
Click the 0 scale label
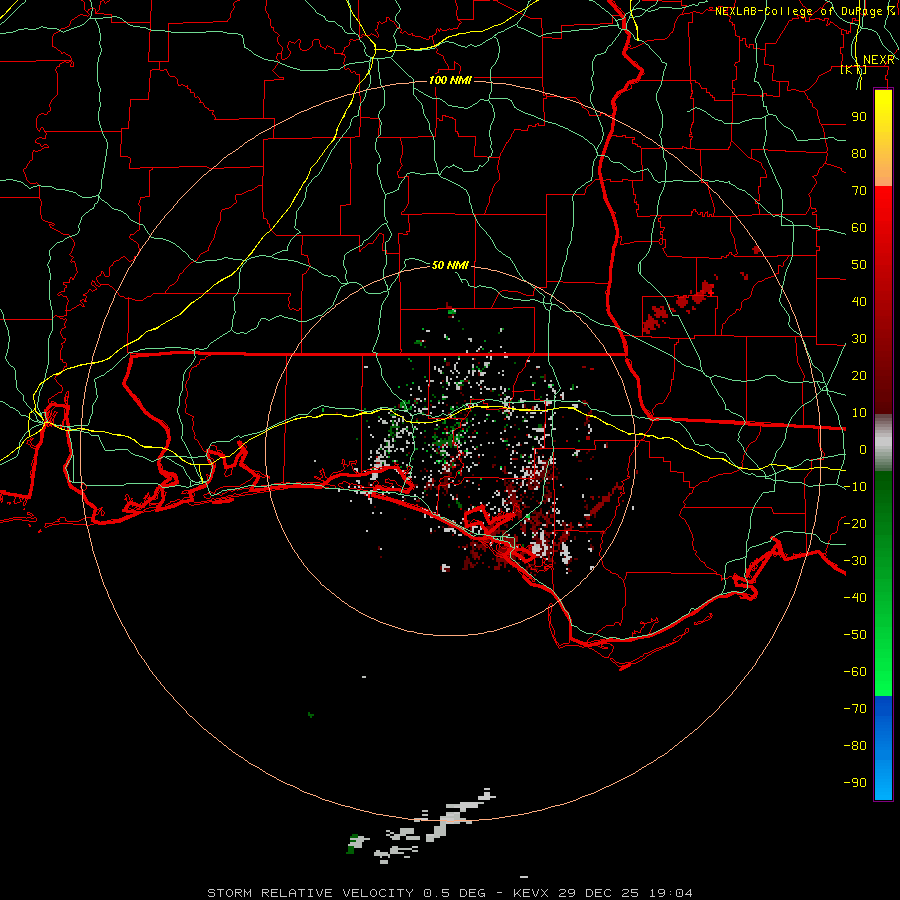tap(863, 449)
